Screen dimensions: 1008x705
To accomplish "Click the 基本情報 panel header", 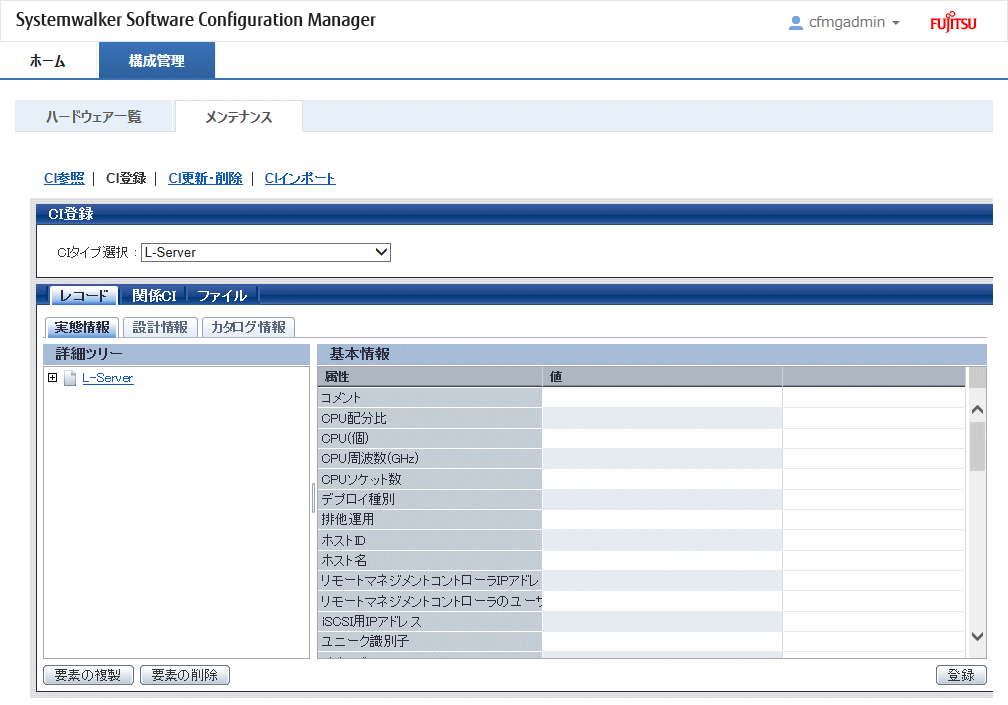I will pos(652,354).
